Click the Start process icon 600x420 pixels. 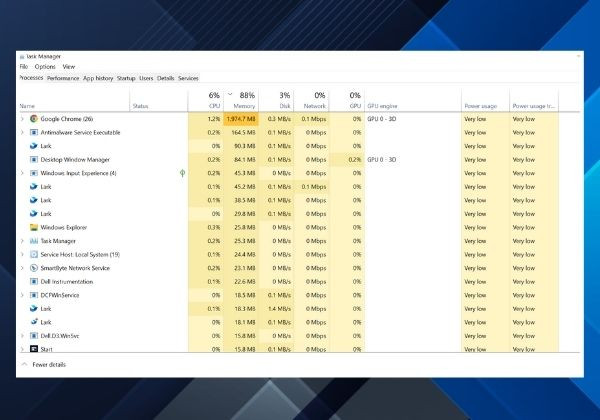(34, 349)
